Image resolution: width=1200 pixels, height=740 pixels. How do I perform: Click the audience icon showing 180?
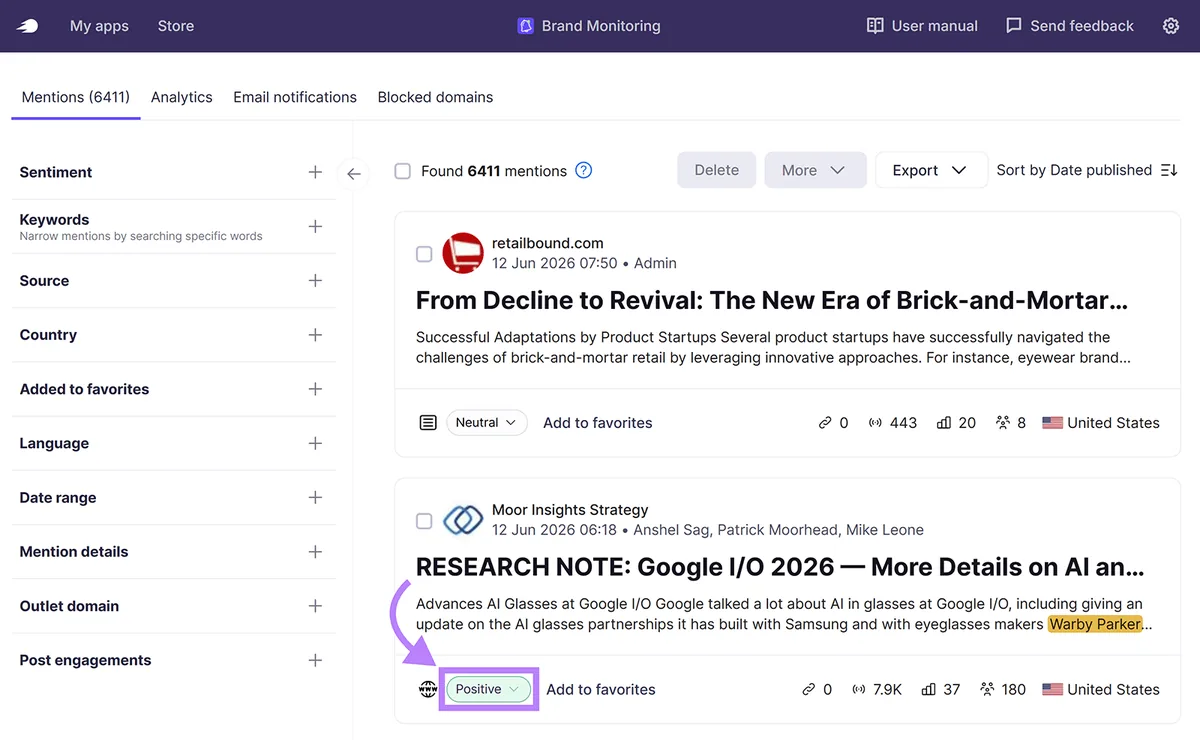tap(988, 689)
